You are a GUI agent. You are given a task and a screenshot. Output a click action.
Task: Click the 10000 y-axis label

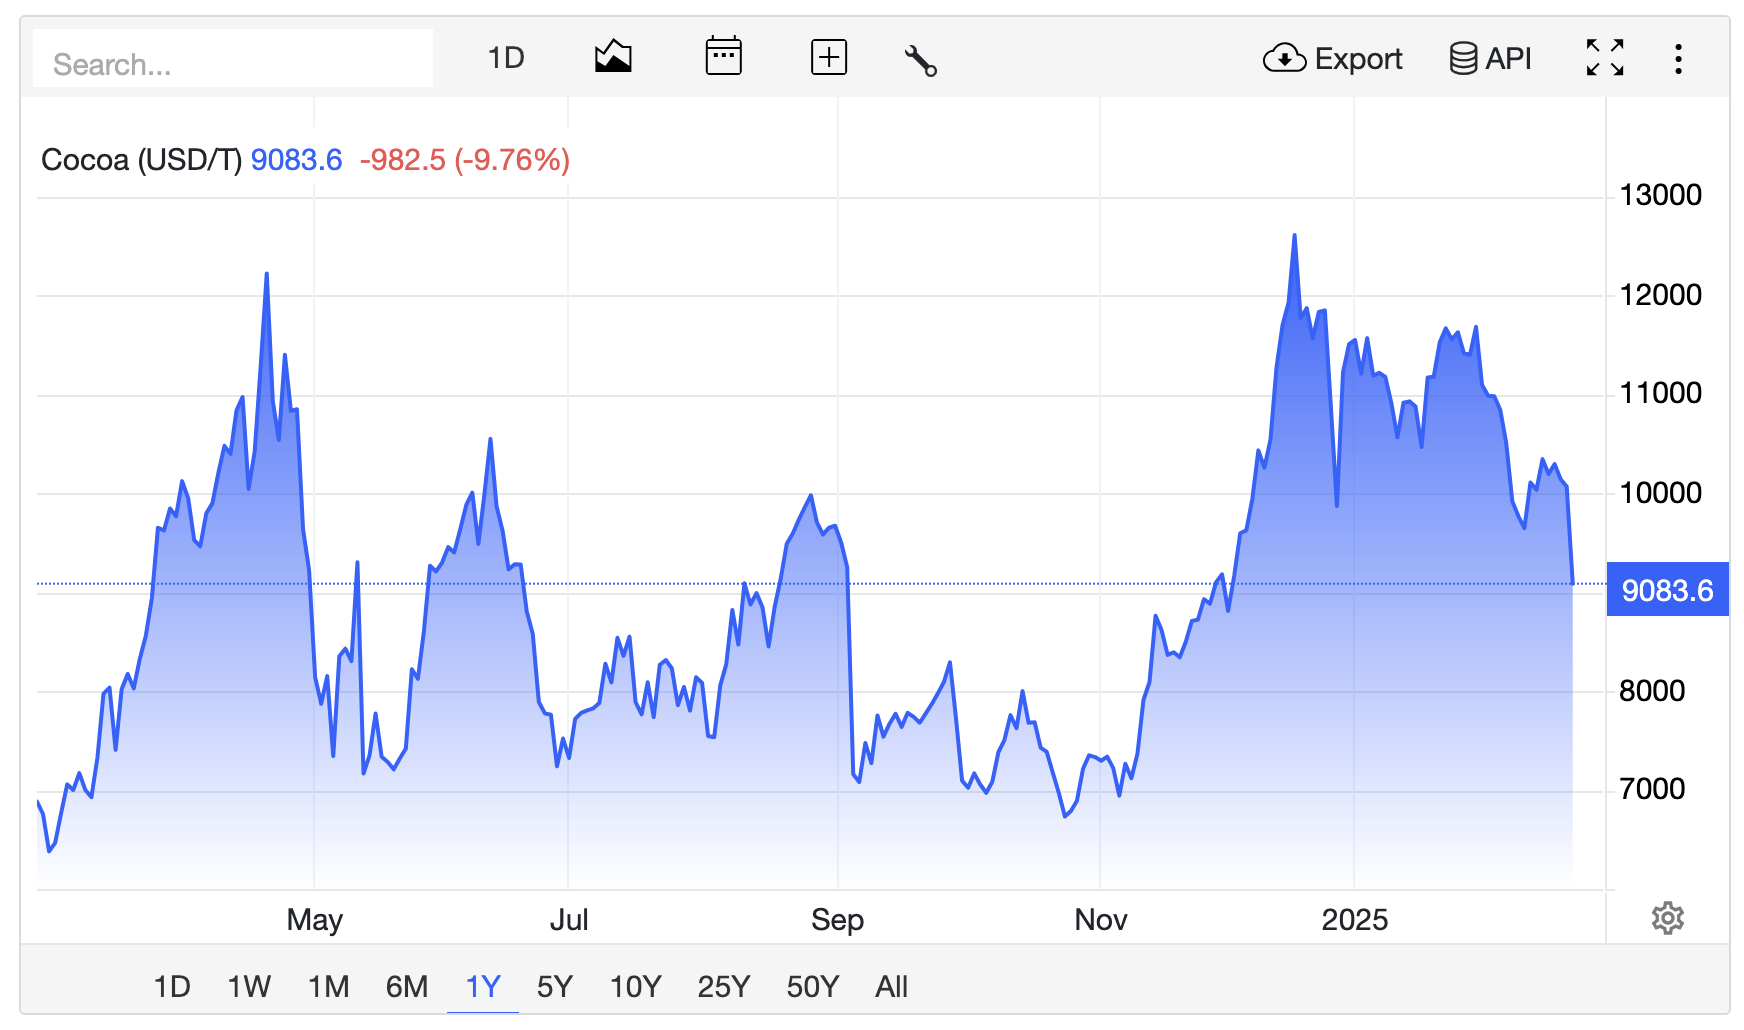tap(1660, 493)
